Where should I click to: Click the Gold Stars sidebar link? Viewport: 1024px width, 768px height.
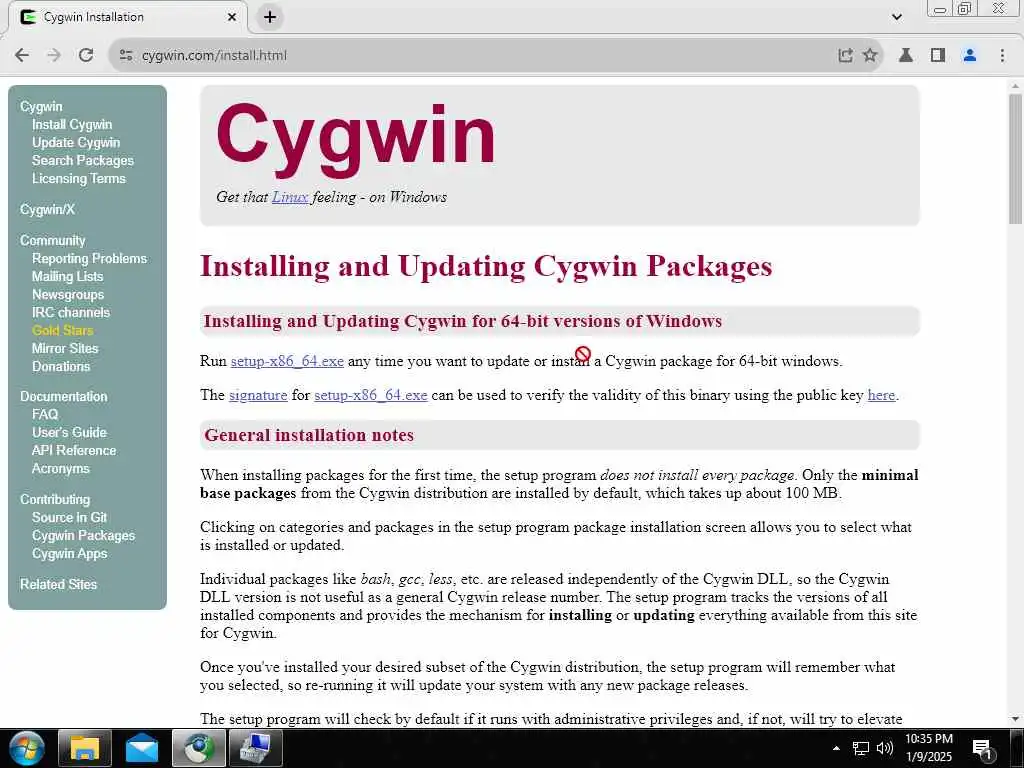pos(63,330)
